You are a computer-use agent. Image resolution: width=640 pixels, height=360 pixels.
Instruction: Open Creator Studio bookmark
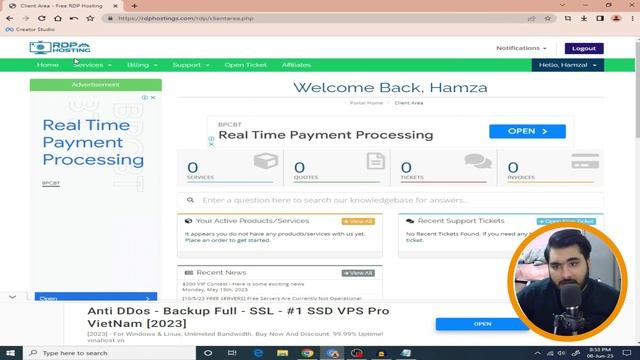pos(30,29)
